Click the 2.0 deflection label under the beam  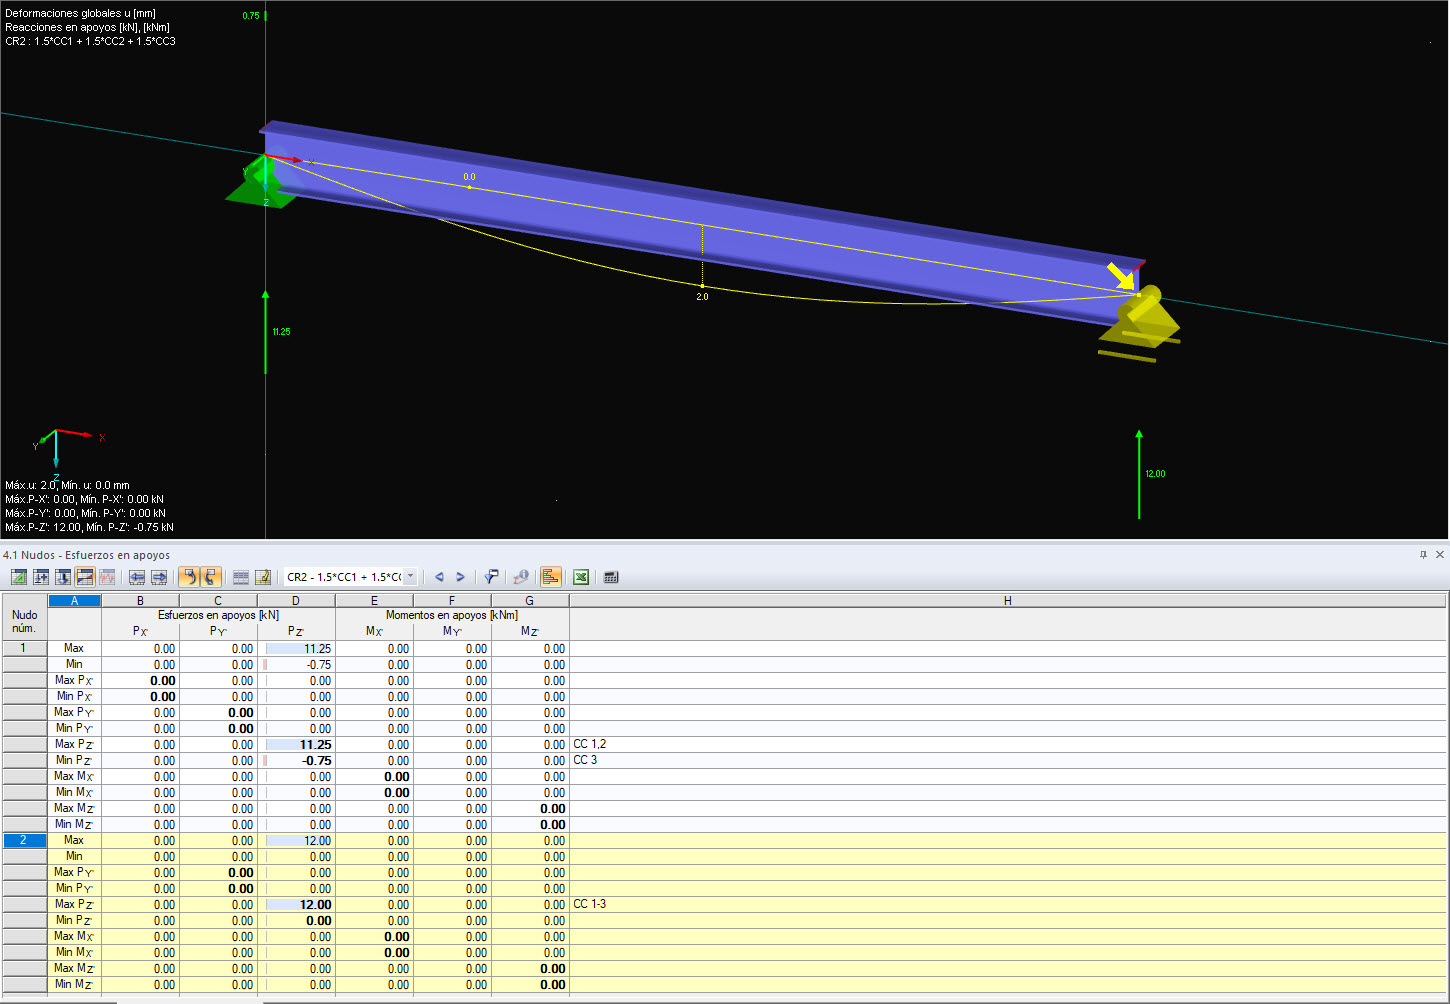(x=702, y=297)
